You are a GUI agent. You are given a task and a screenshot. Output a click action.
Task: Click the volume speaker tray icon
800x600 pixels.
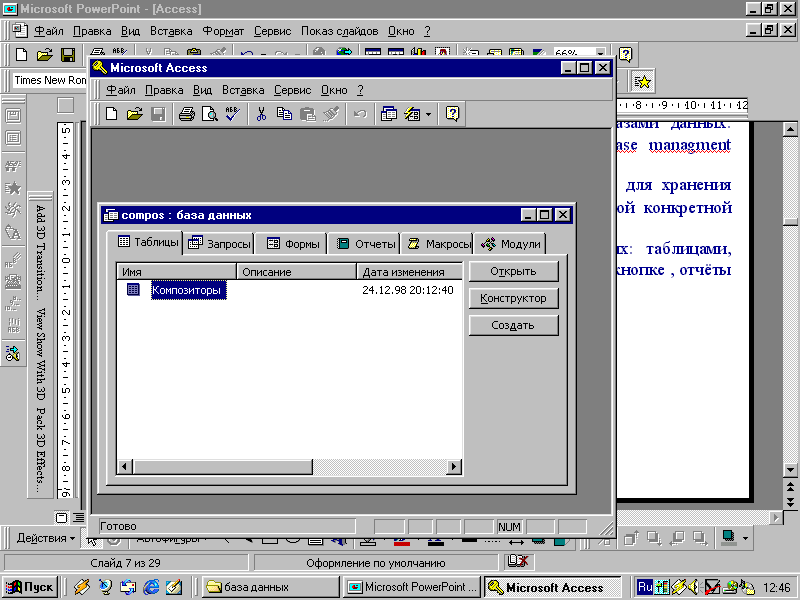pyautogui.click(x=693, y=587)
